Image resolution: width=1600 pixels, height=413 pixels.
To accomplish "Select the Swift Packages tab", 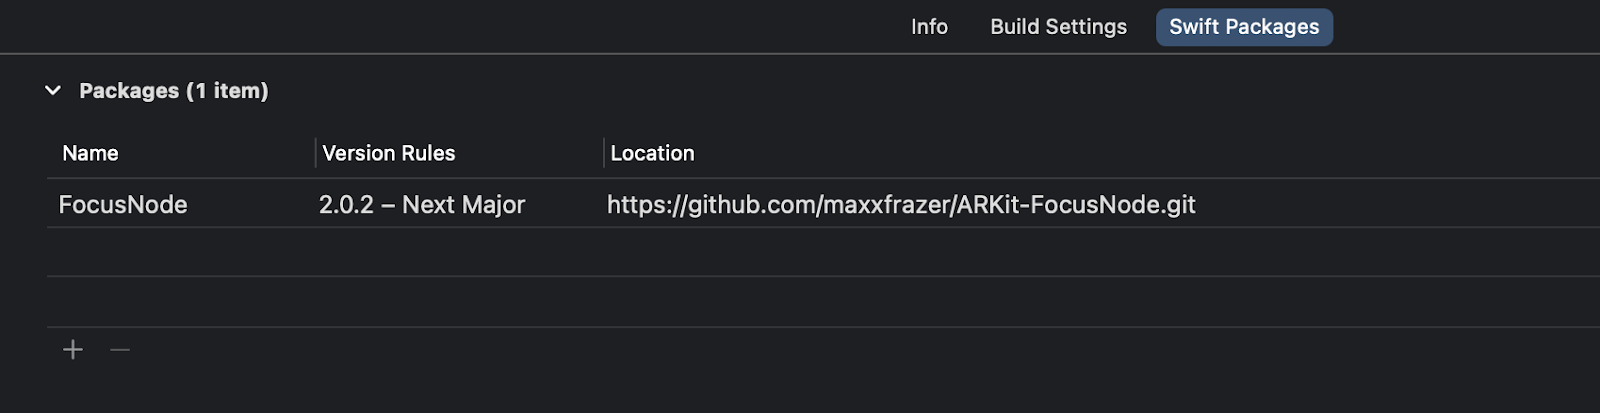I will [x=1244, y=27].
